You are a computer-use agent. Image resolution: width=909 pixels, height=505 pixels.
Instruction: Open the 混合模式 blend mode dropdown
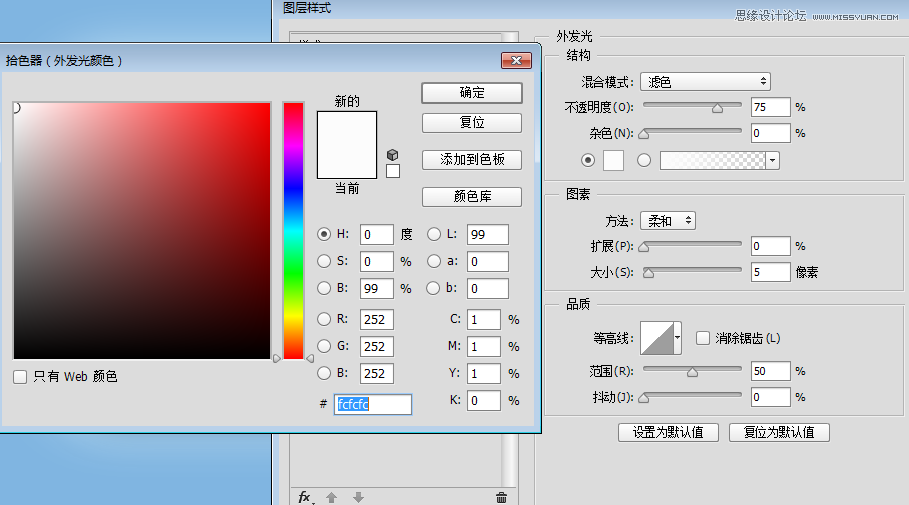tap(705, 82)
